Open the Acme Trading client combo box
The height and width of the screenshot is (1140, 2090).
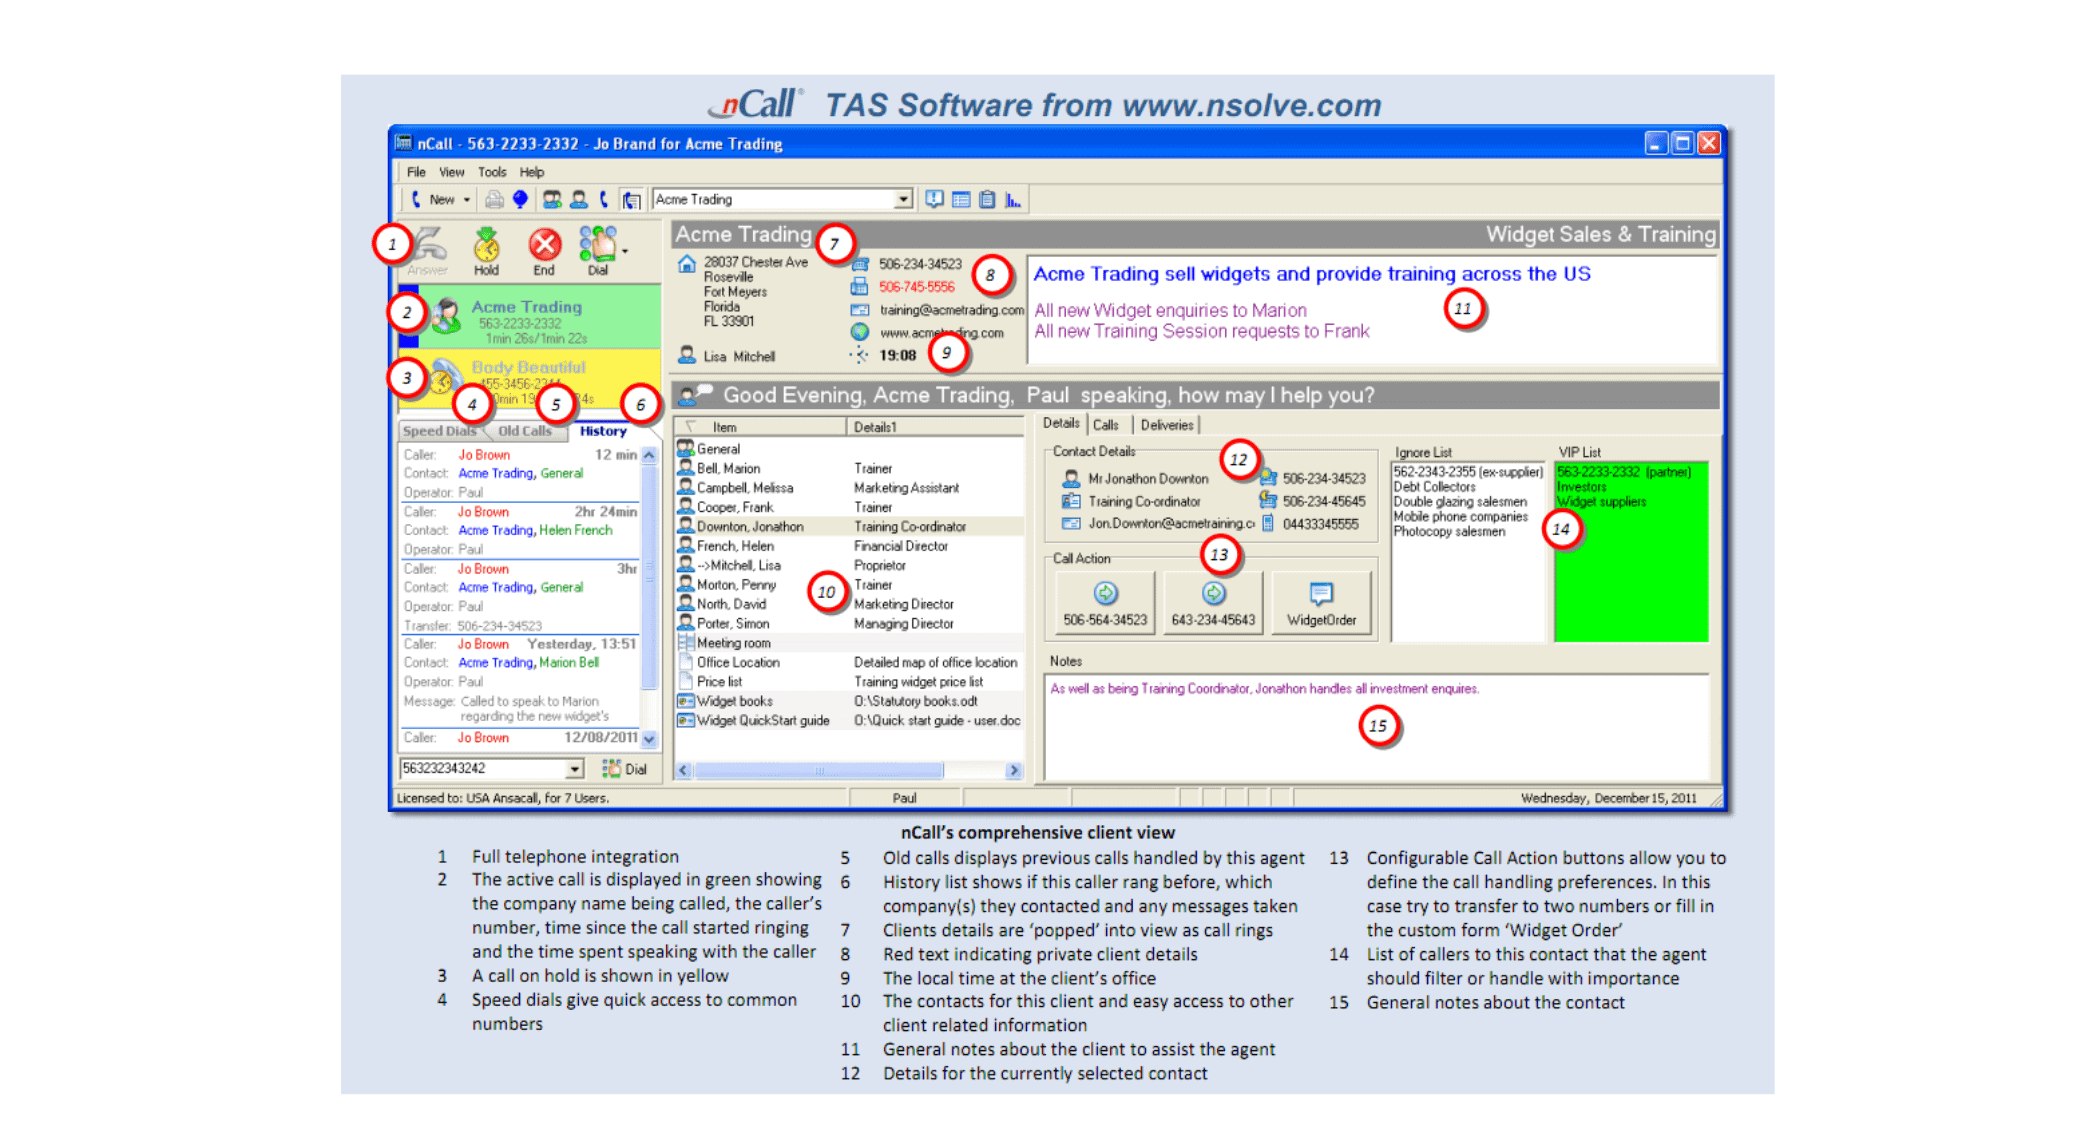tap(903, 200)
